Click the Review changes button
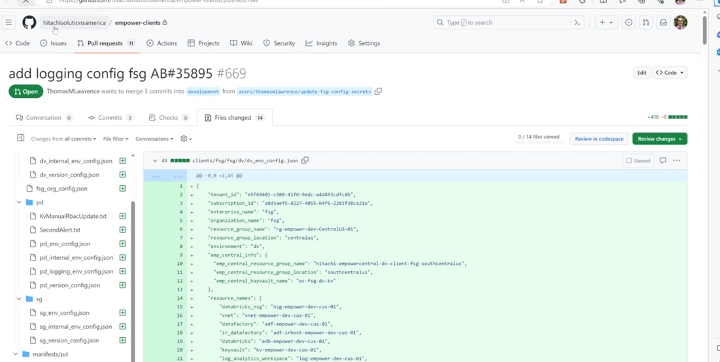Viewport: 720px width, 362px height. click(659, 139)
